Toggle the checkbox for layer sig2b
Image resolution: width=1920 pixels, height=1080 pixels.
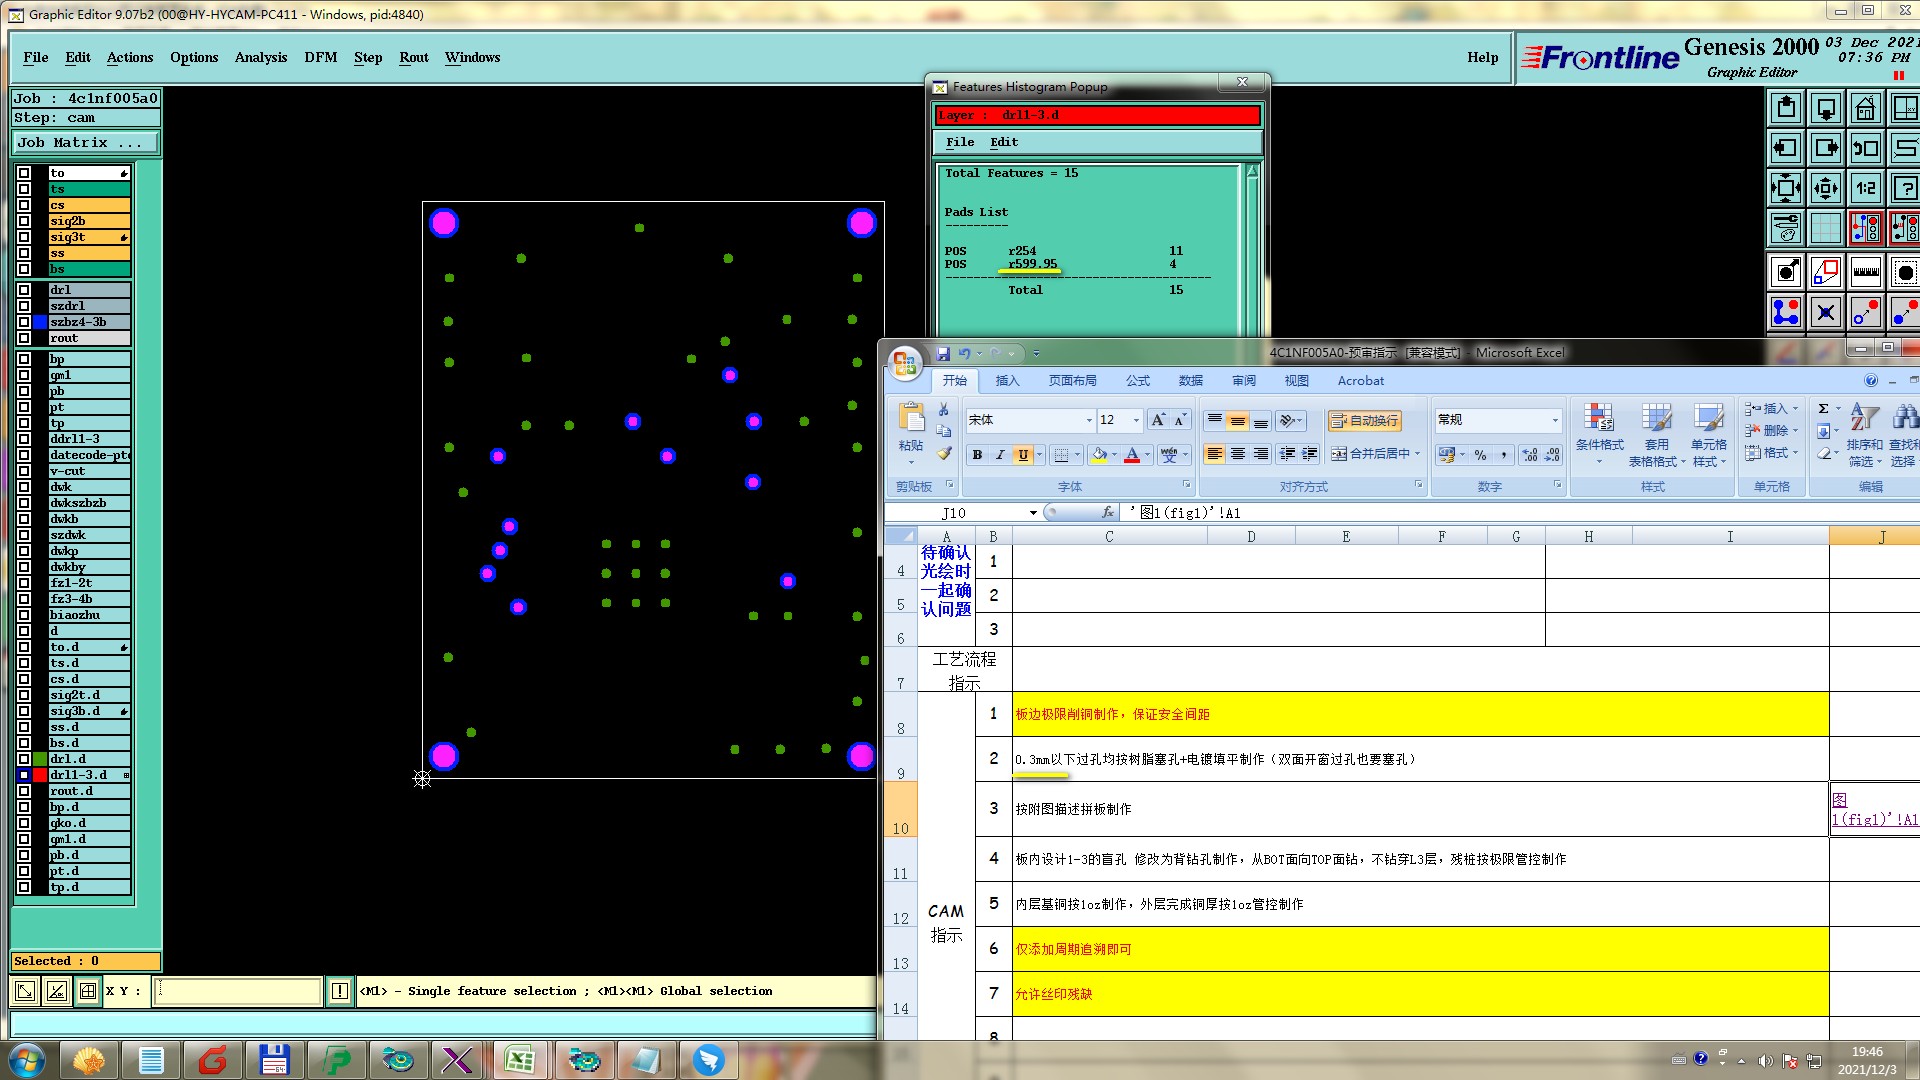coord(24,221)
